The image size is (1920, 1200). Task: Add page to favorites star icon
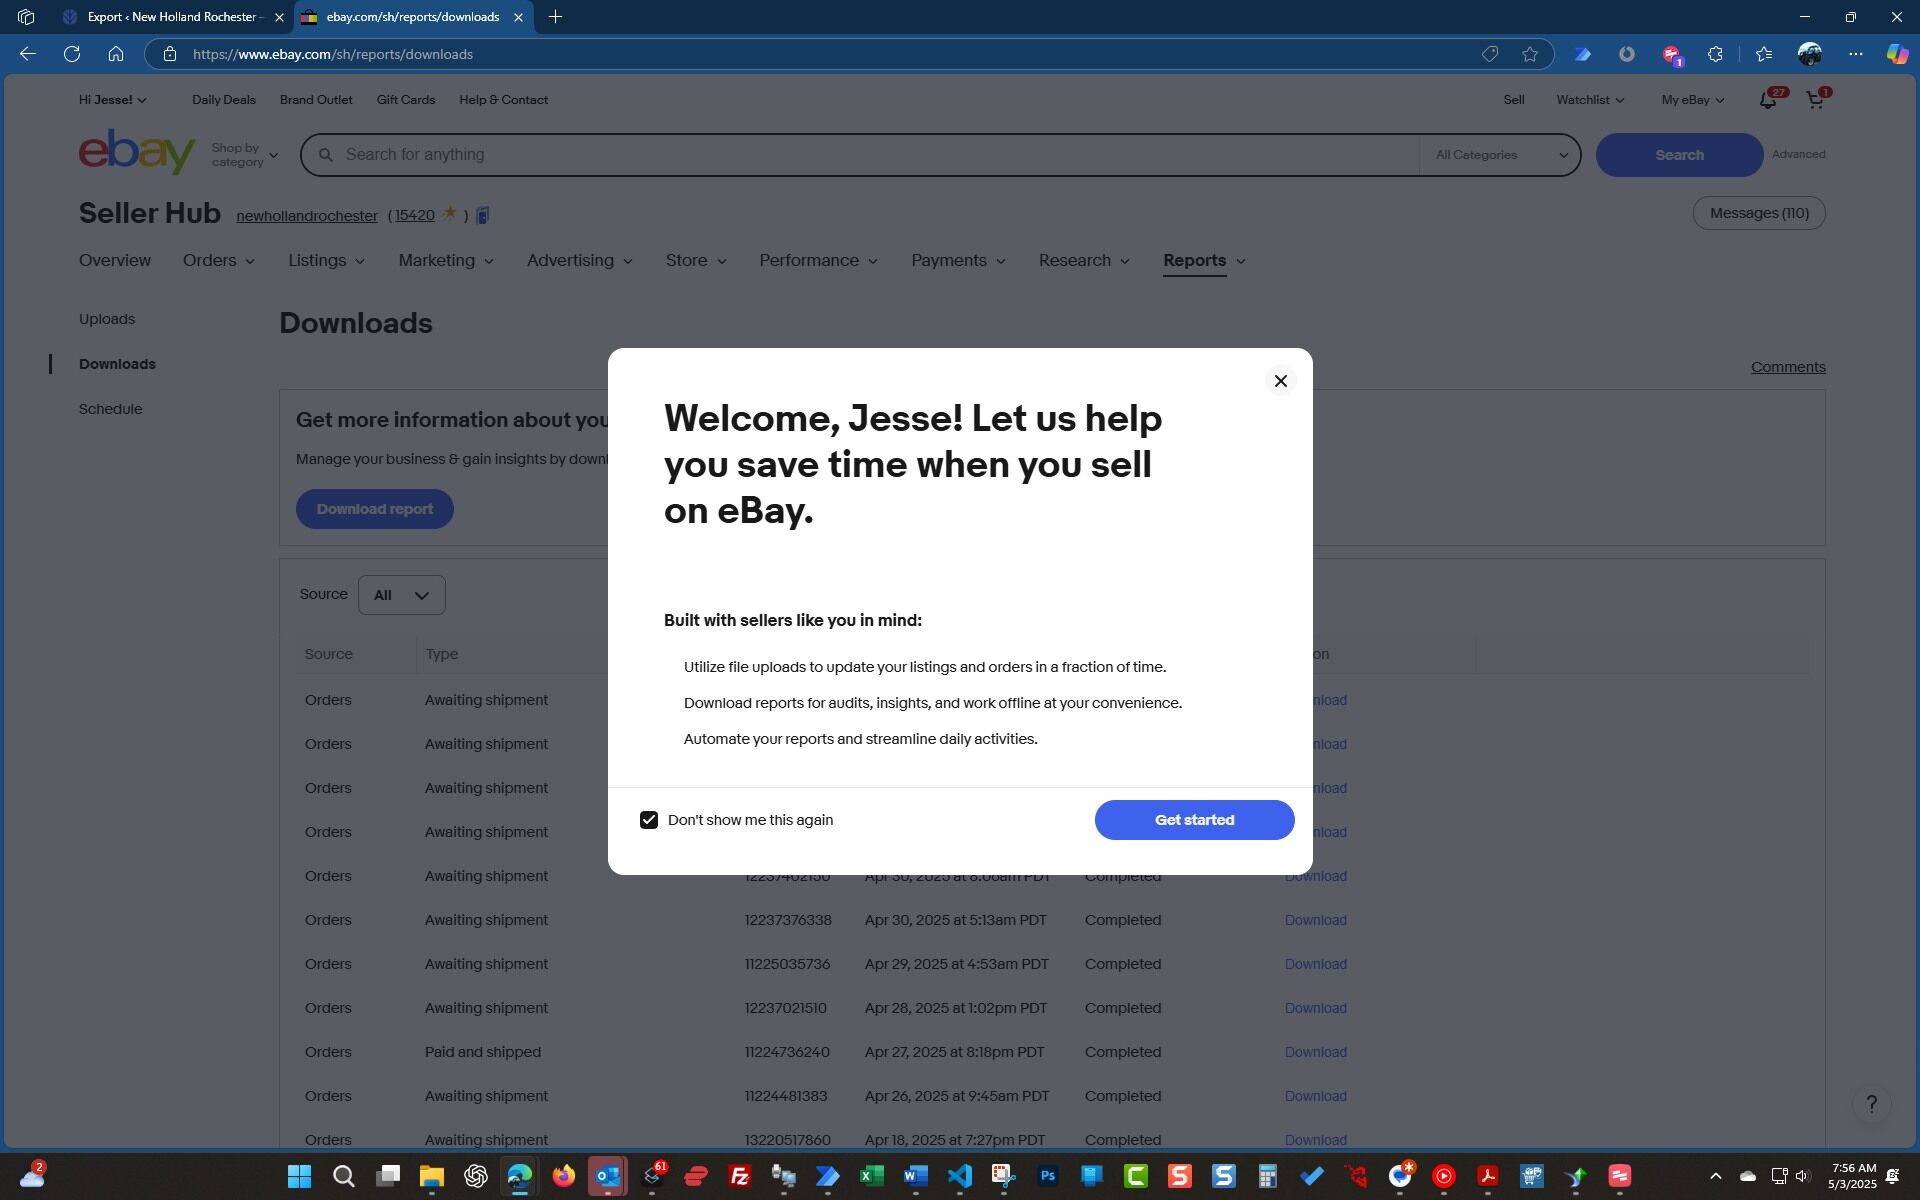(x=1530, y=54)
